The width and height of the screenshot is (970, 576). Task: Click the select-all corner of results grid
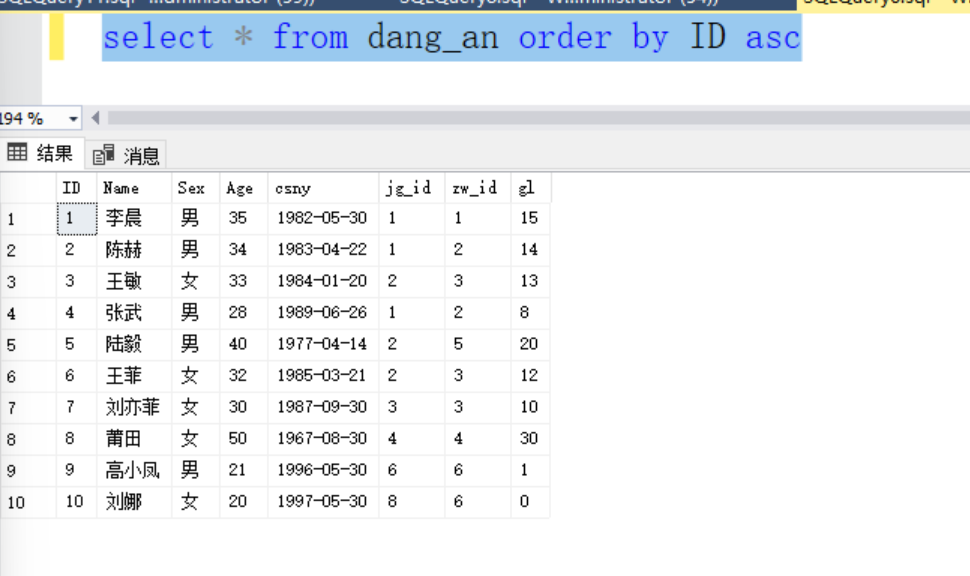click(28, 187)
